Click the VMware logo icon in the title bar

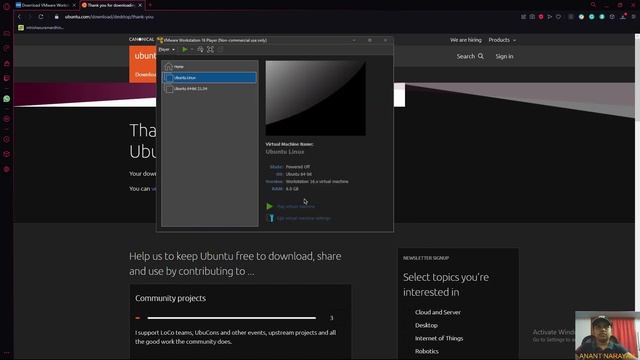[x=160, y=40]
